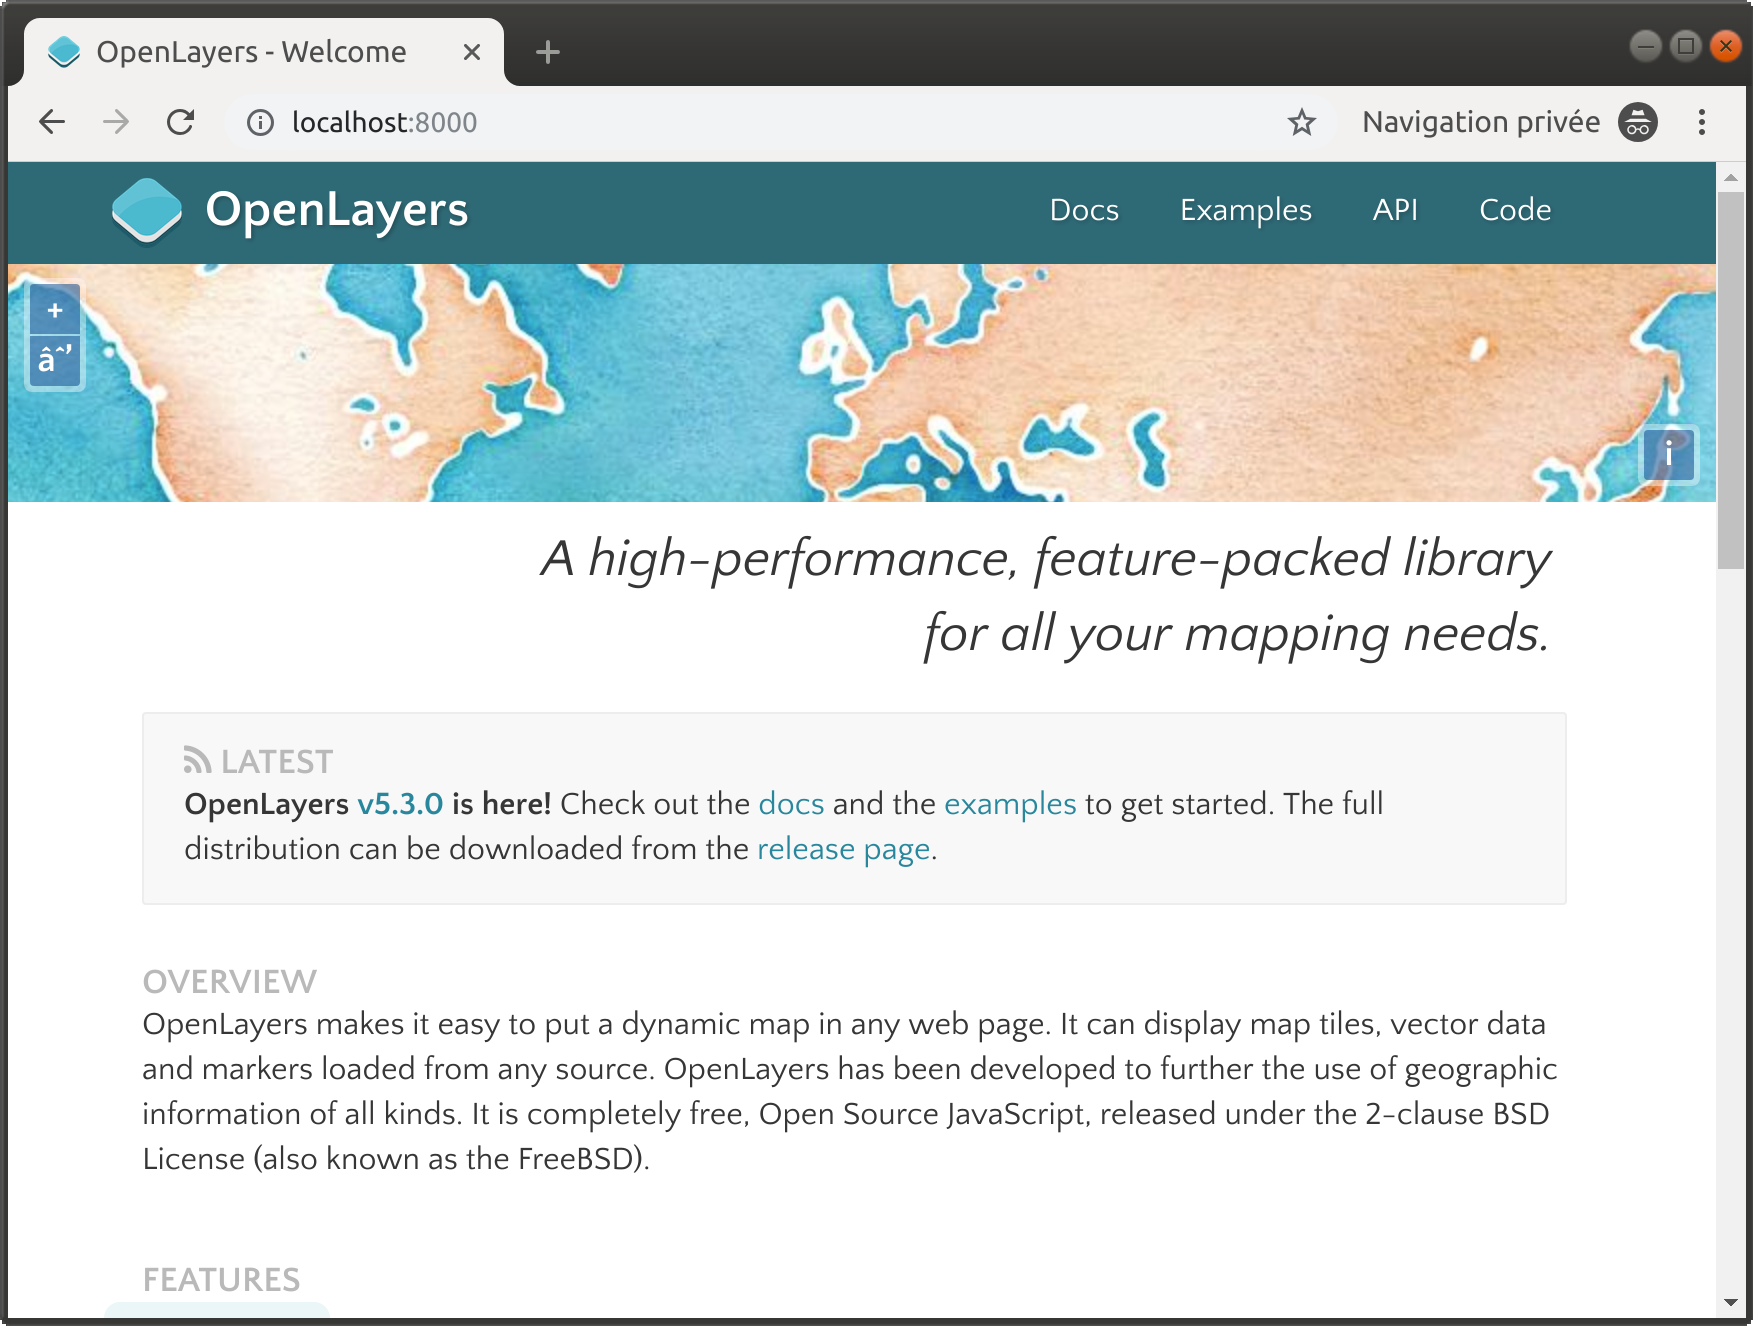
Task: Open the browser three-dot menu
Action: click(1701, 122)
